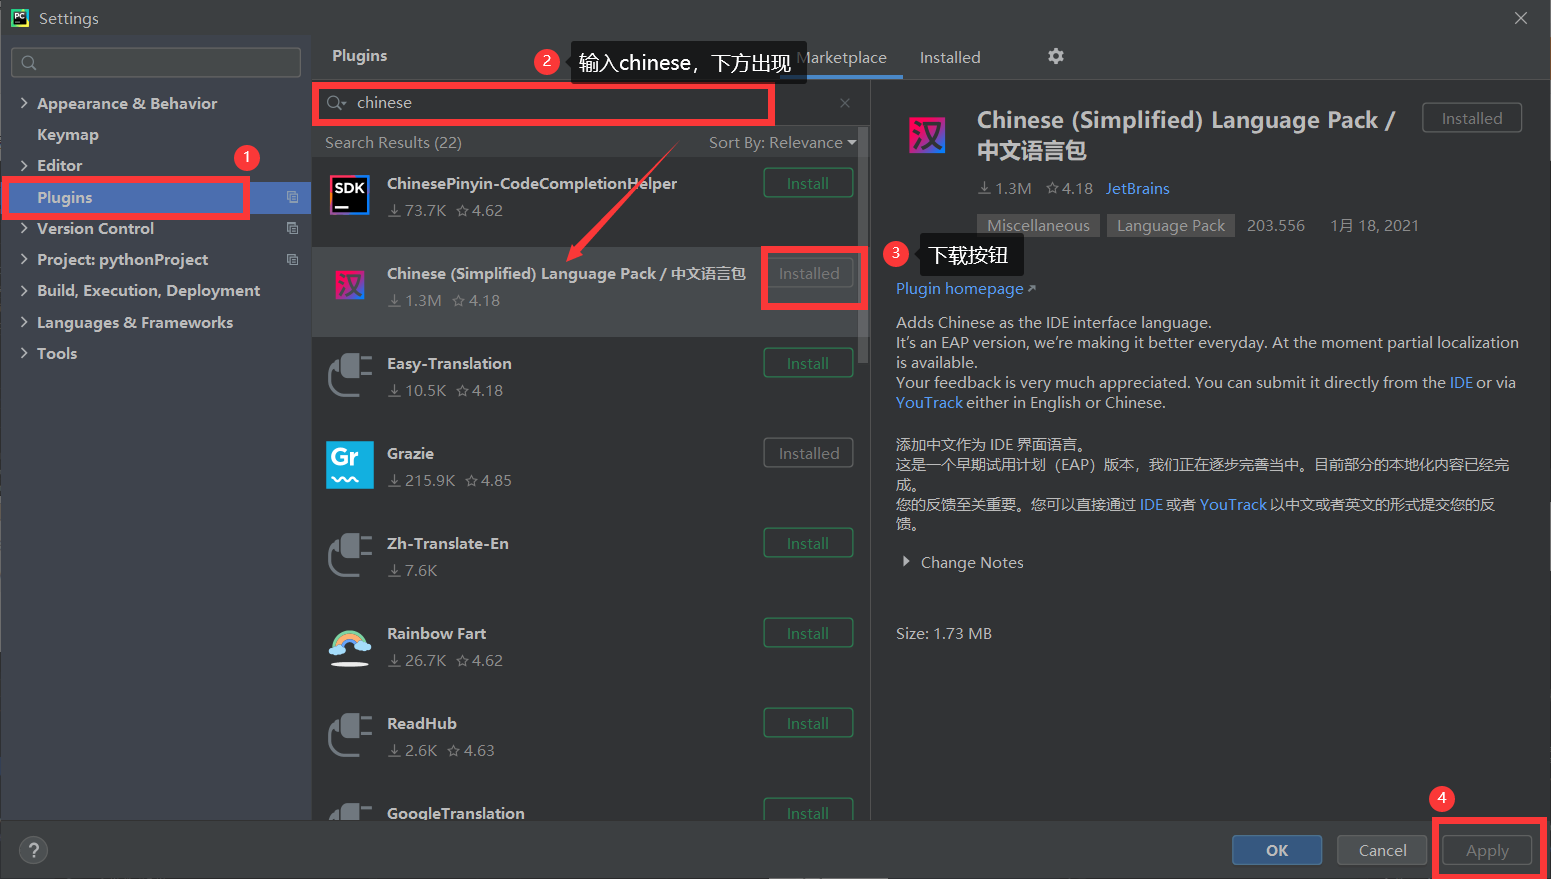Select the ReadHub plugin name

tap(422, 723)
